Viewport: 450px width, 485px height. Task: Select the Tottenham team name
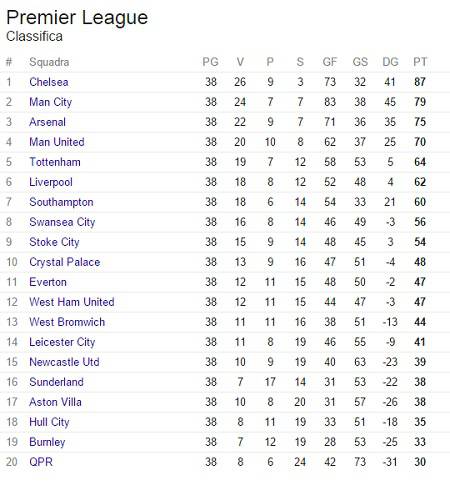[x=55, y=162]
